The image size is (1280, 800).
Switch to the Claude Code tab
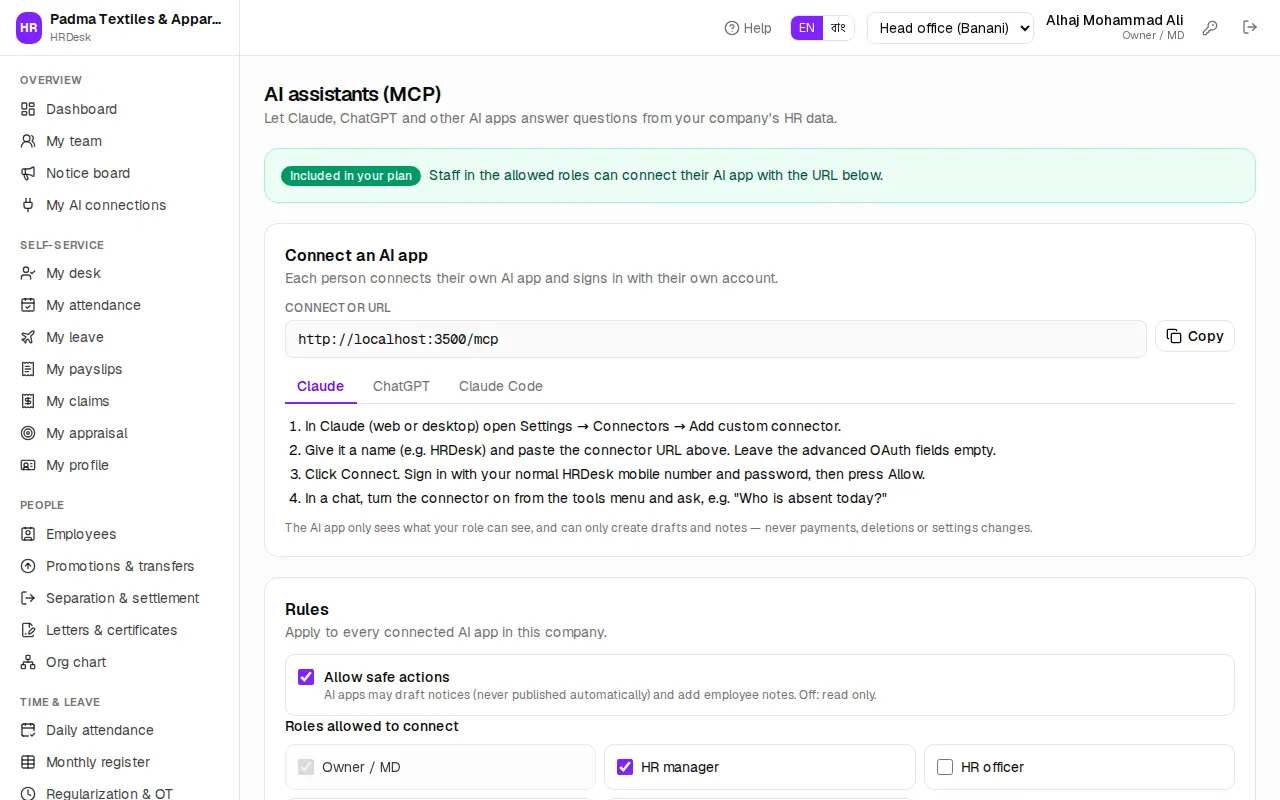(x=501, y=386)
